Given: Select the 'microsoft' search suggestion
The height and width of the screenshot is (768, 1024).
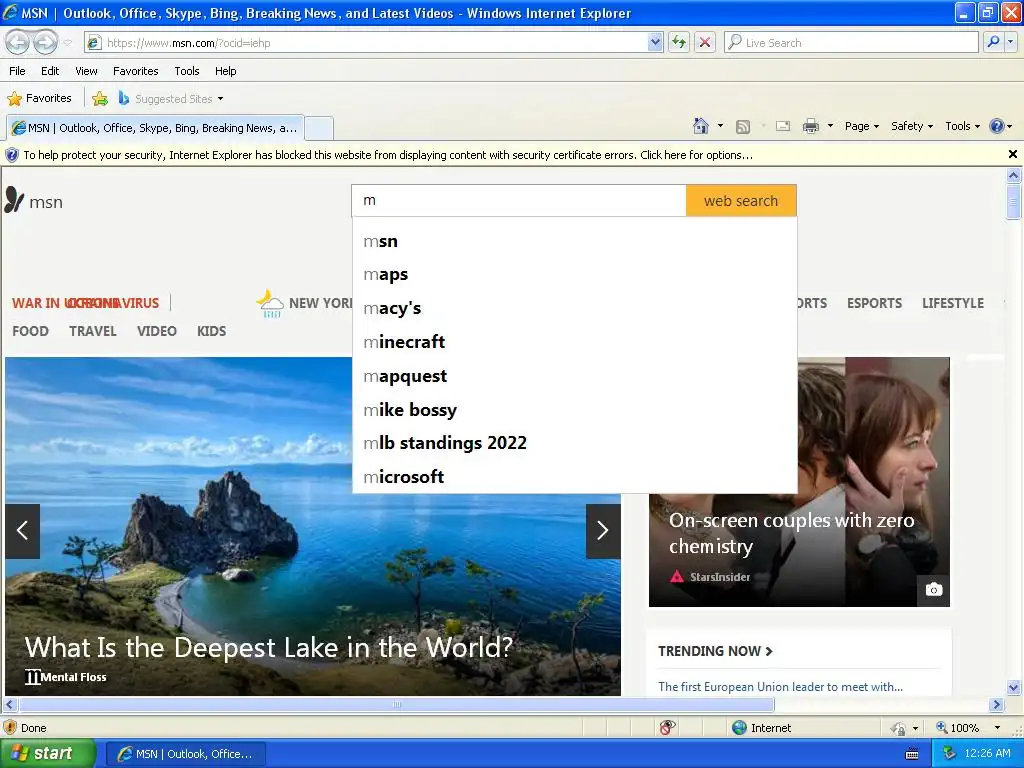Looking at the screenshot, I should coord(575,477).
